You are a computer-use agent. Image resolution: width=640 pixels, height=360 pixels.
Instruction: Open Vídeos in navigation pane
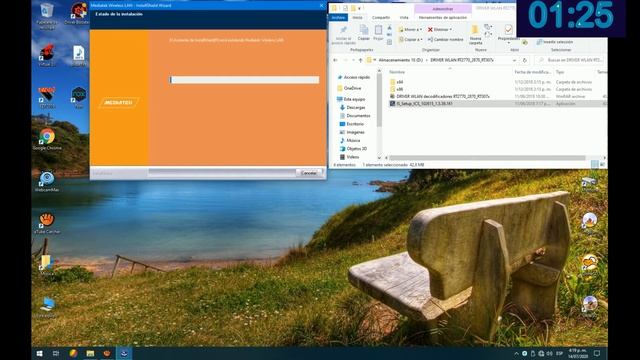click(352, 157)
